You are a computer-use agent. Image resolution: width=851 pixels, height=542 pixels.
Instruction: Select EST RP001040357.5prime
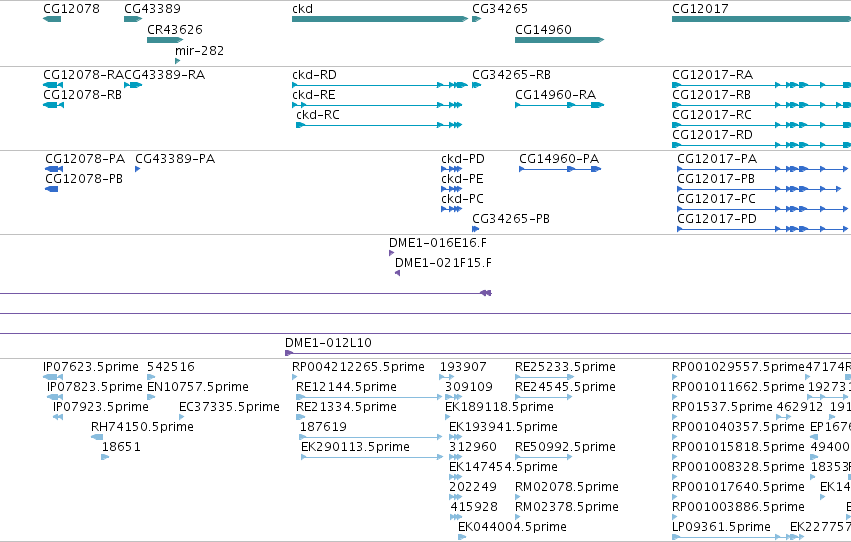pyautogui.click(x=738, y=428)
